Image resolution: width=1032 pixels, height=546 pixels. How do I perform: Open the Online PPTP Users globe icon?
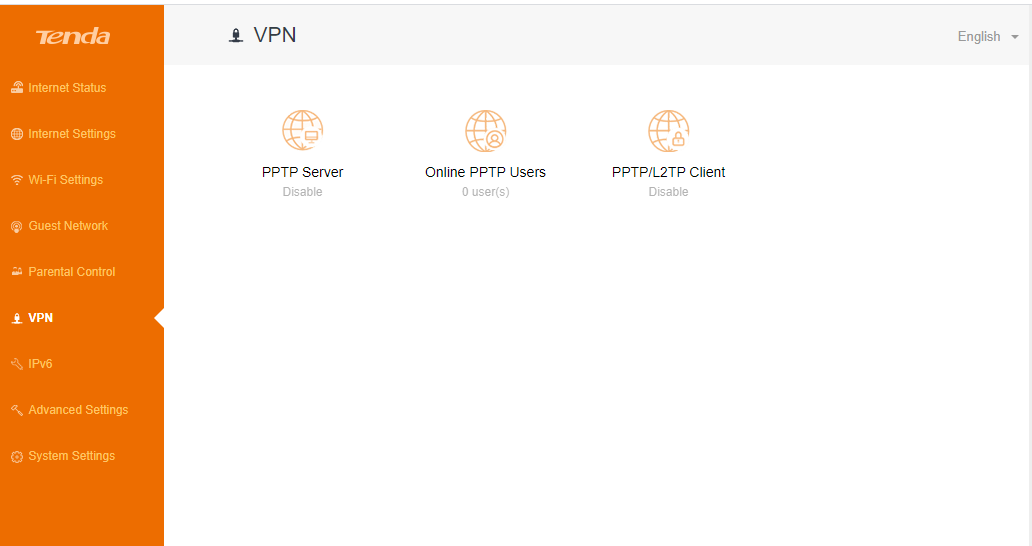486,130
